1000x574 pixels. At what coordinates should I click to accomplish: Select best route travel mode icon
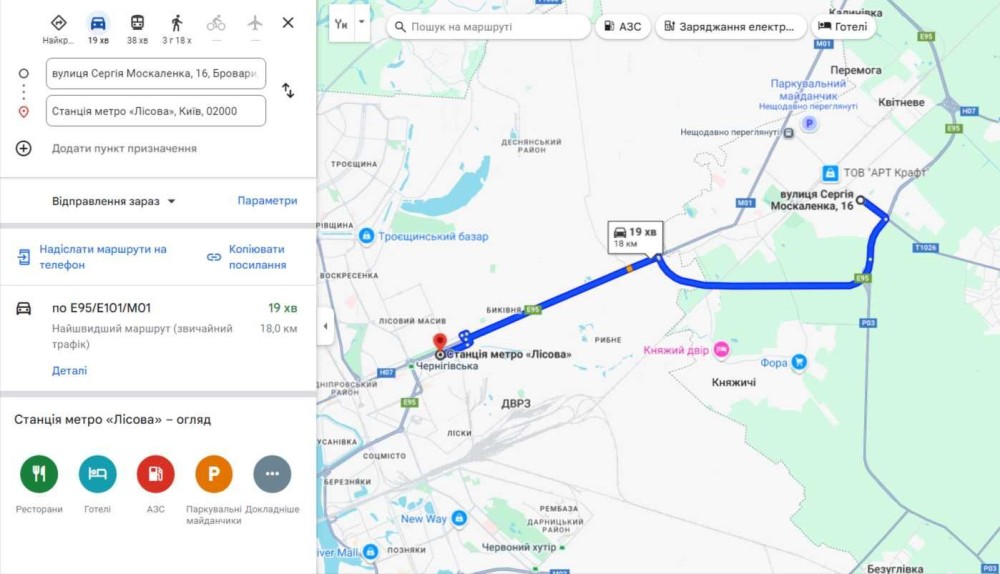point(59,24)
